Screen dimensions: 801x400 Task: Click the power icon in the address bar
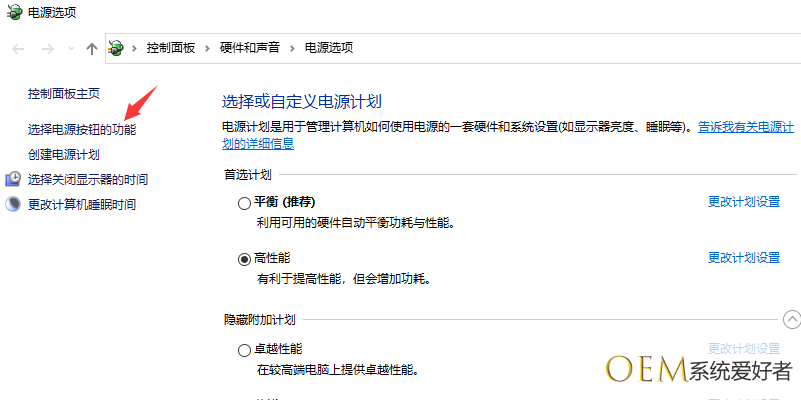(117, 48)
